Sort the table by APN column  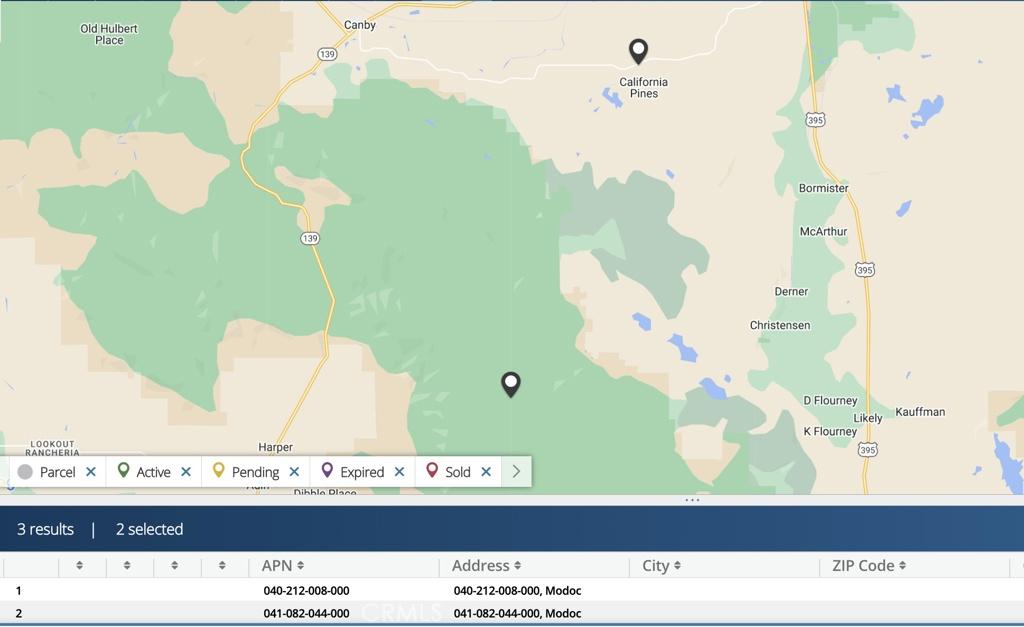point(283,566)
